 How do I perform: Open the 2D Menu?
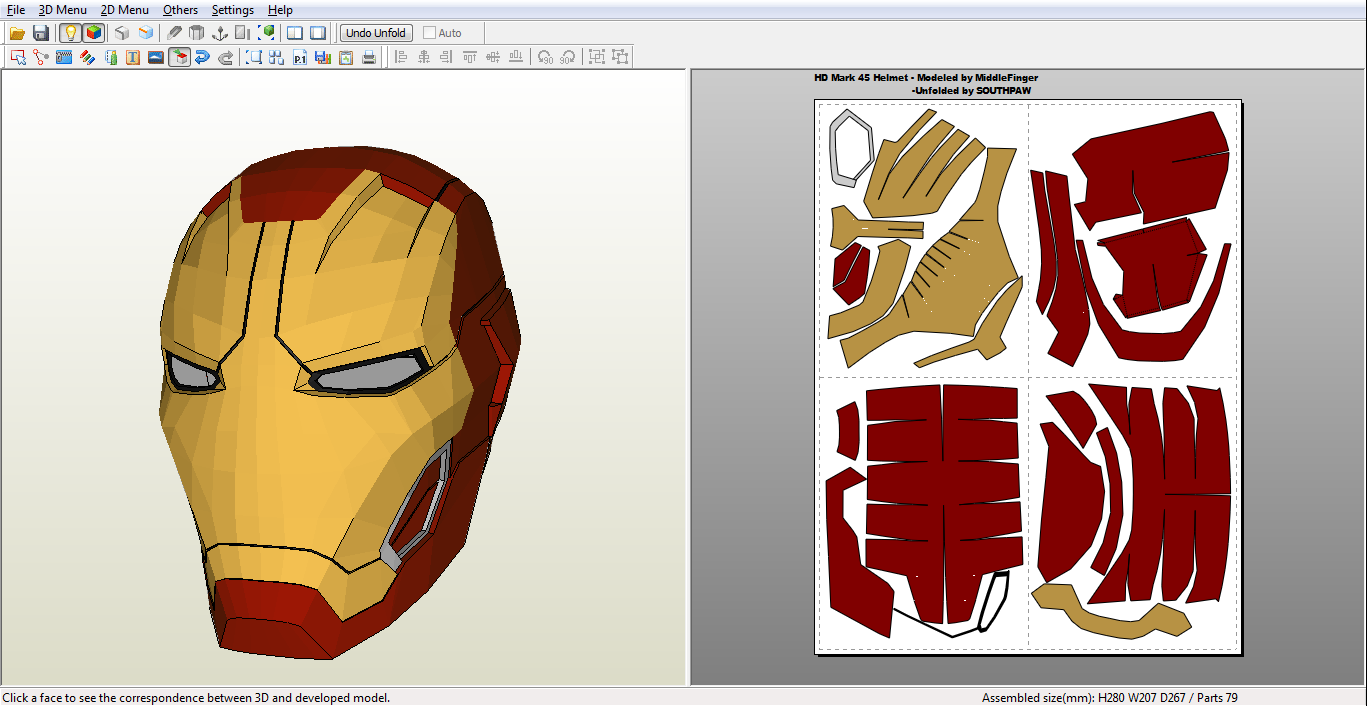pos(125,10)
